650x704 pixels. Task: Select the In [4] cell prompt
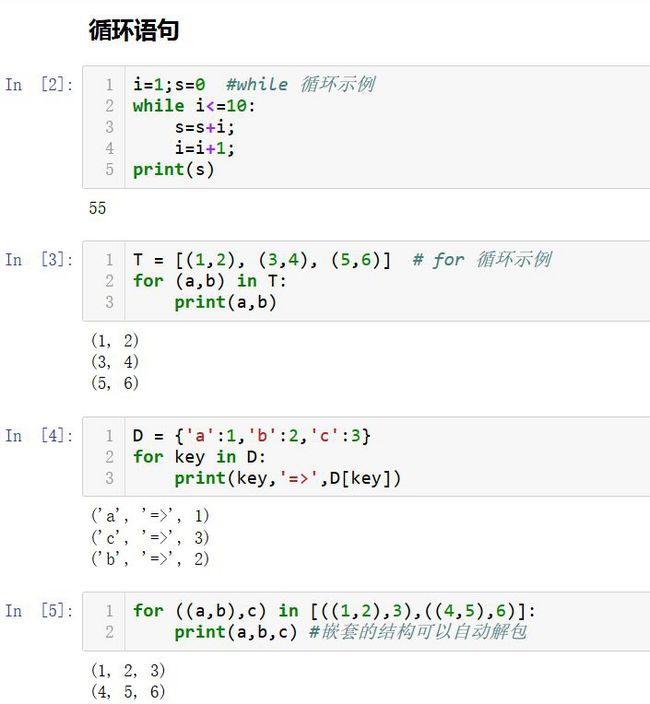39,436
